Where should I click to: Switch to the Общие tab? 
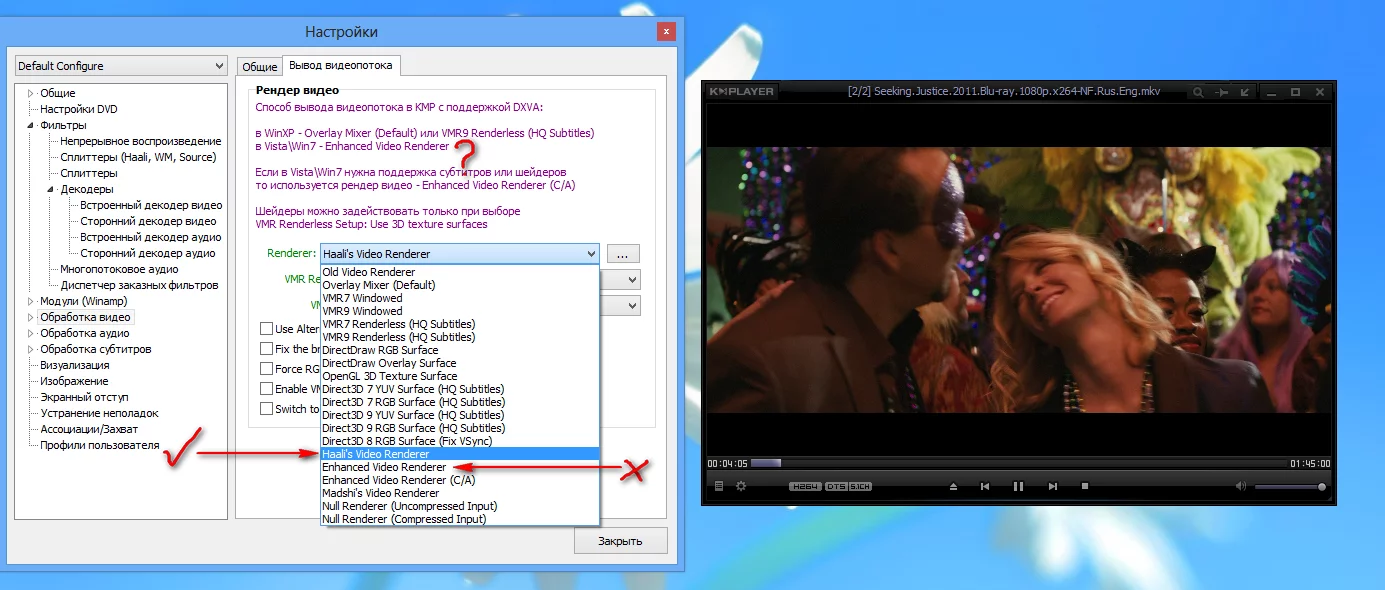coord(259,65)
